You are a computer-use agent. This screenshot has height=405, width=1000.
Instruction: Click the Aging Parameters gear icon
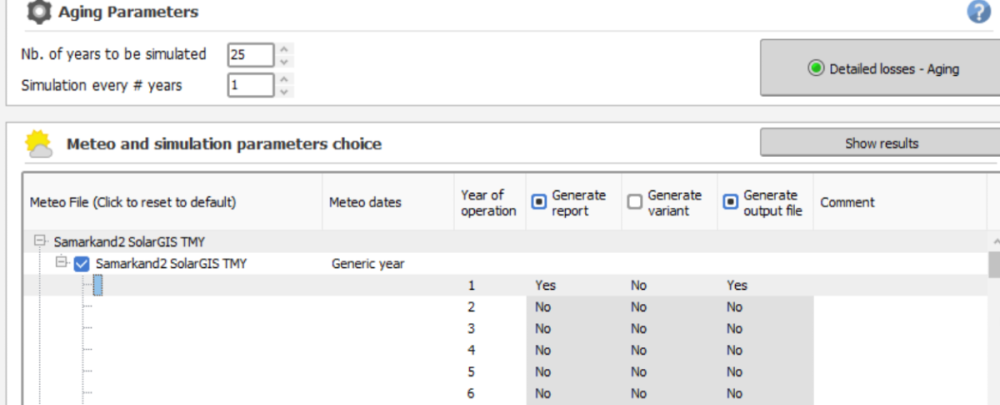pyautogui.click(x=38, y=12)
